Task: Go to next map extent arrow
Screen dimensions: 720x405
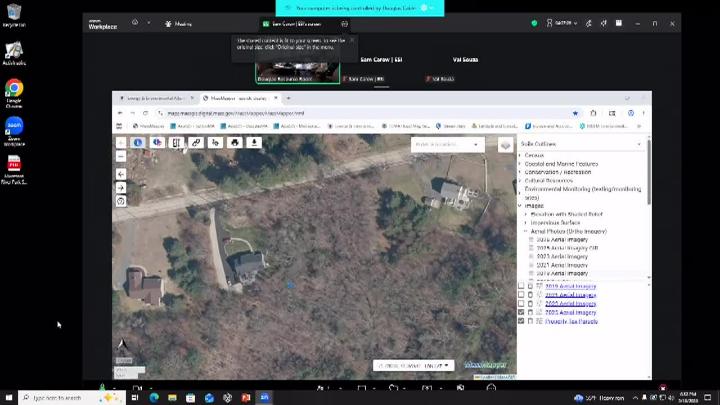Action: pos(121,187)
